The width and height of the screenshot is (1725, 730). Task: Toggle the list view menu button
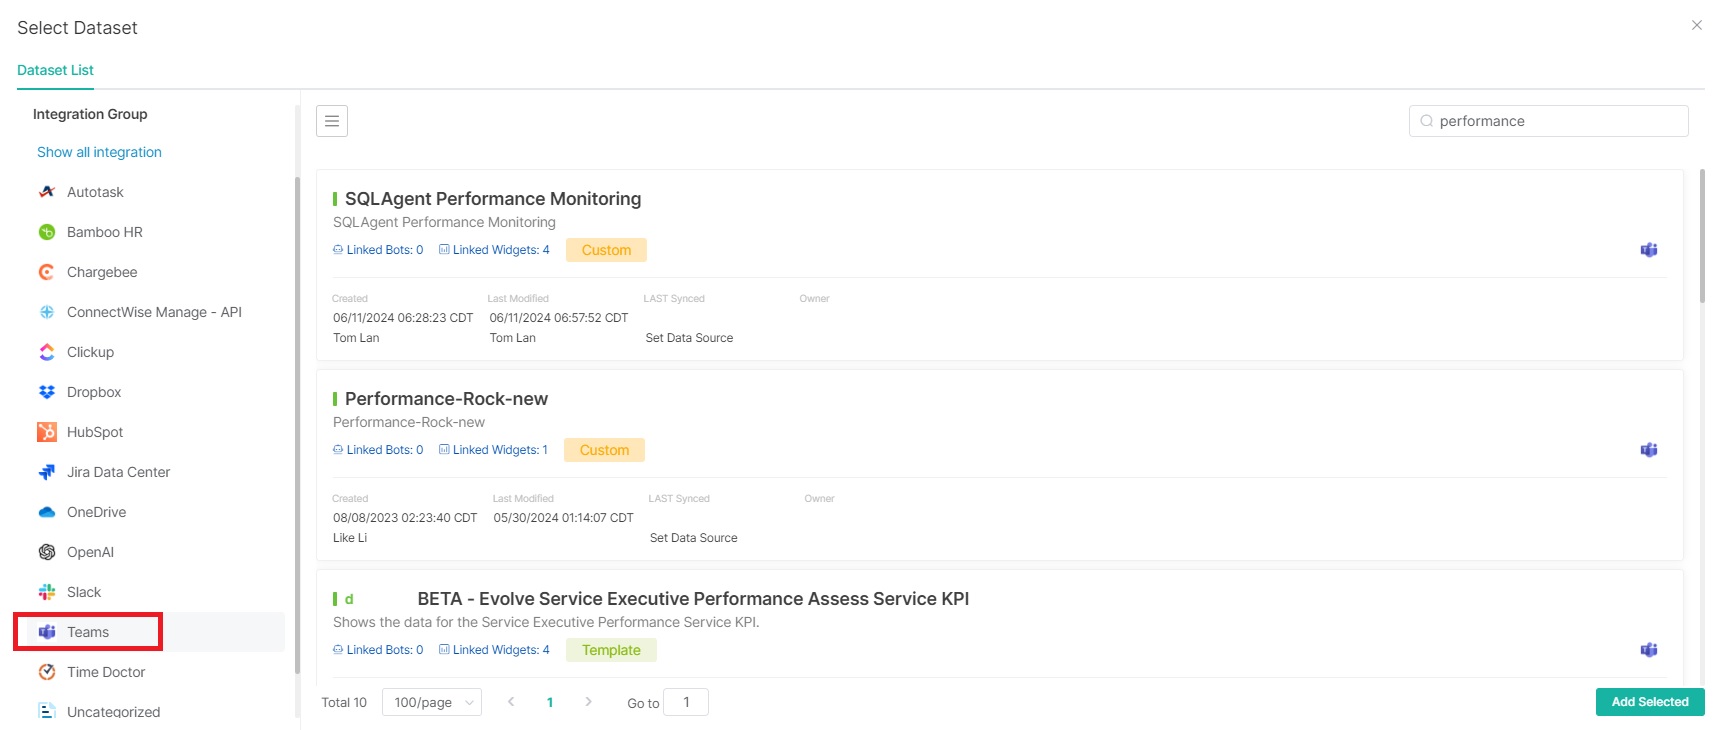point(332,121)
